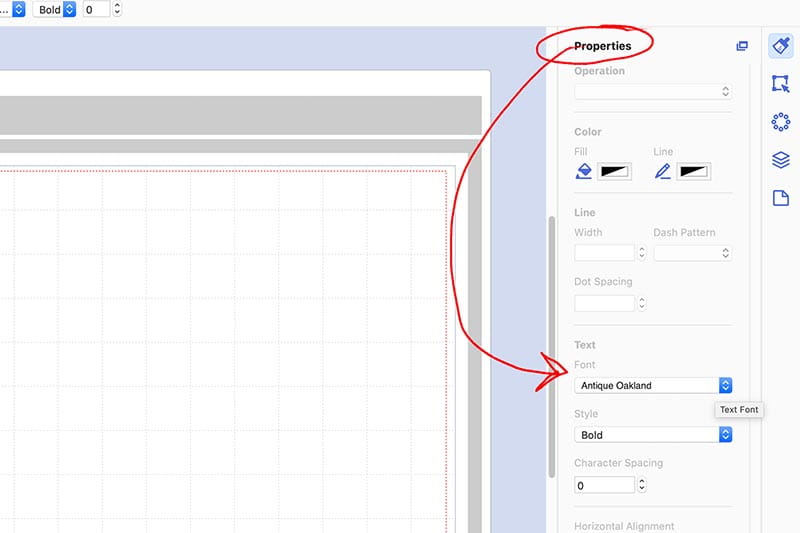The image size is (800, 533).
Task: Open the Dash Pattern dropdown
Action: click(x=692, y=253)
